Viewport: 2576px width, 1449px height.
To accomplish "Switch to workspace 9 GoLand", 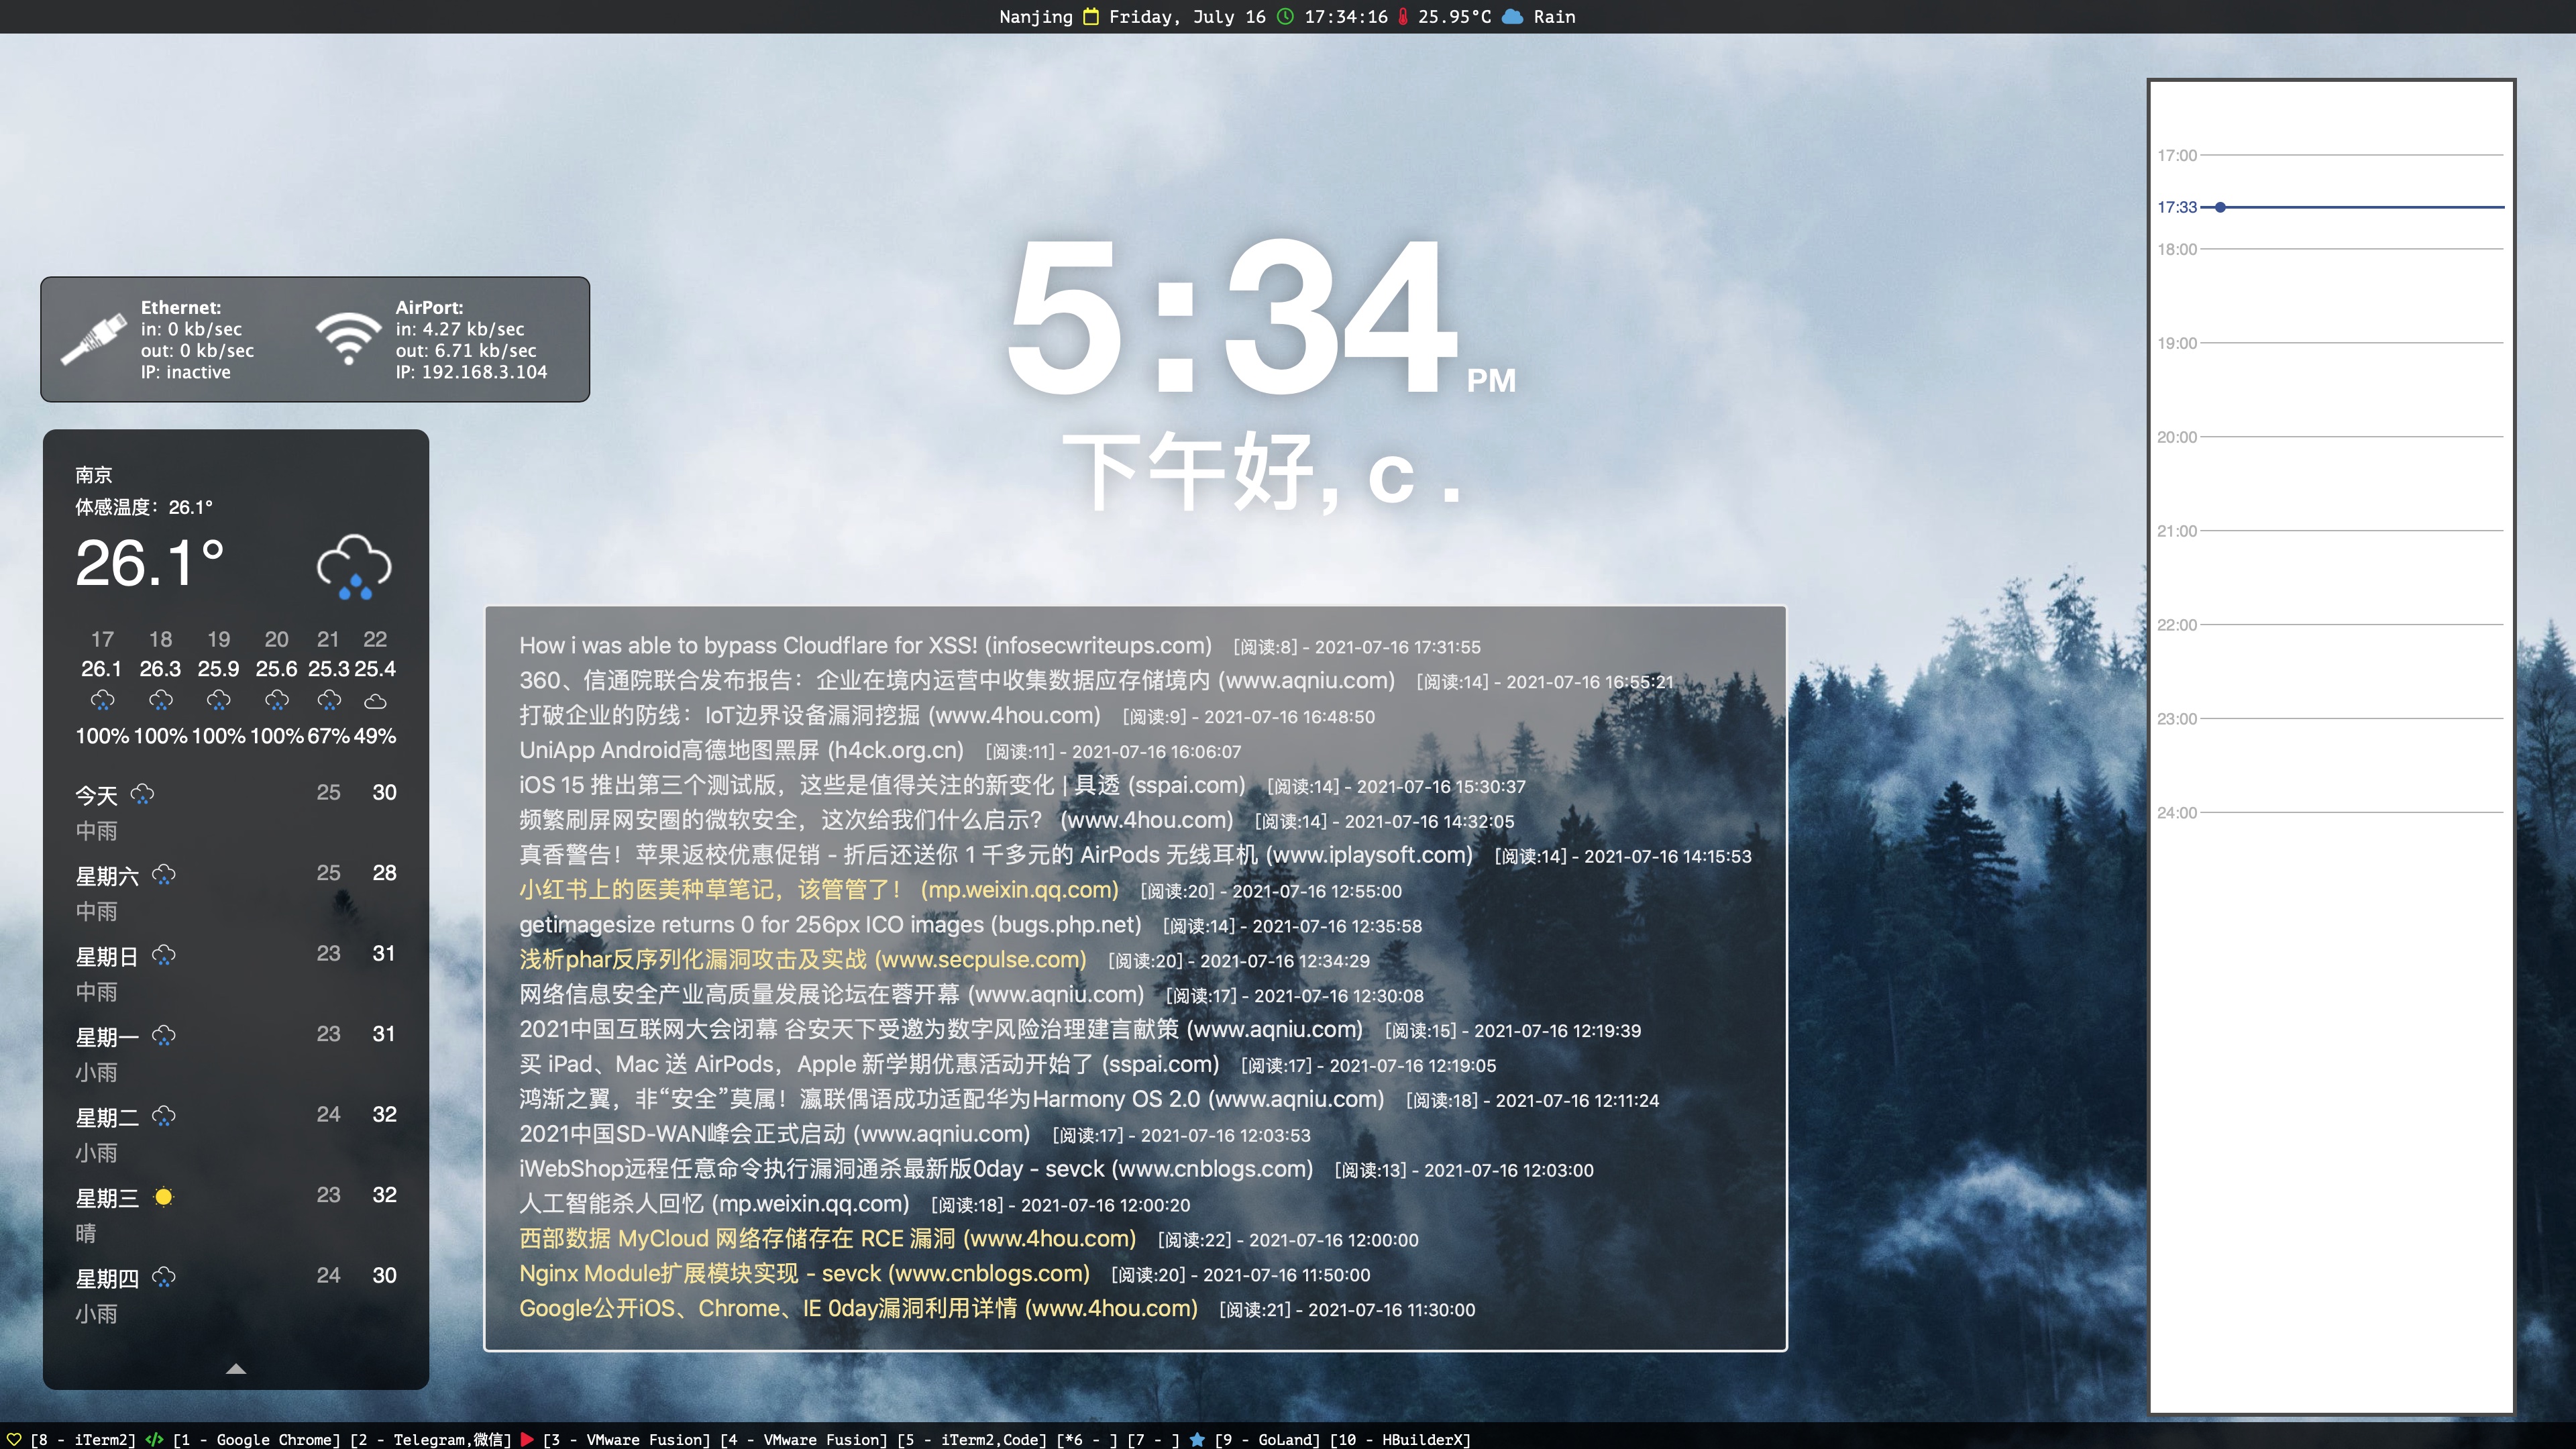I will point(1267,1439).
